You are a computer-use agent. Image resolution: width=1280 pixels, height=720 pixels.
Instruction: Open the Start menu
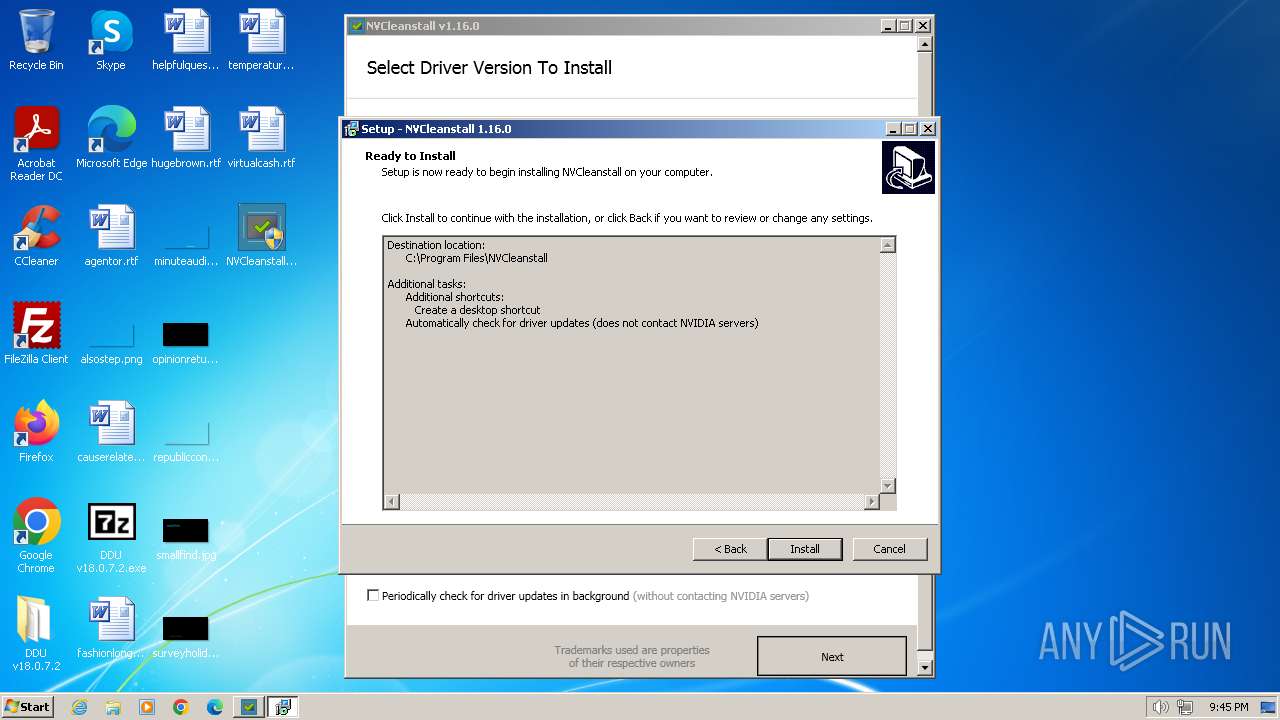coord(28,707)
